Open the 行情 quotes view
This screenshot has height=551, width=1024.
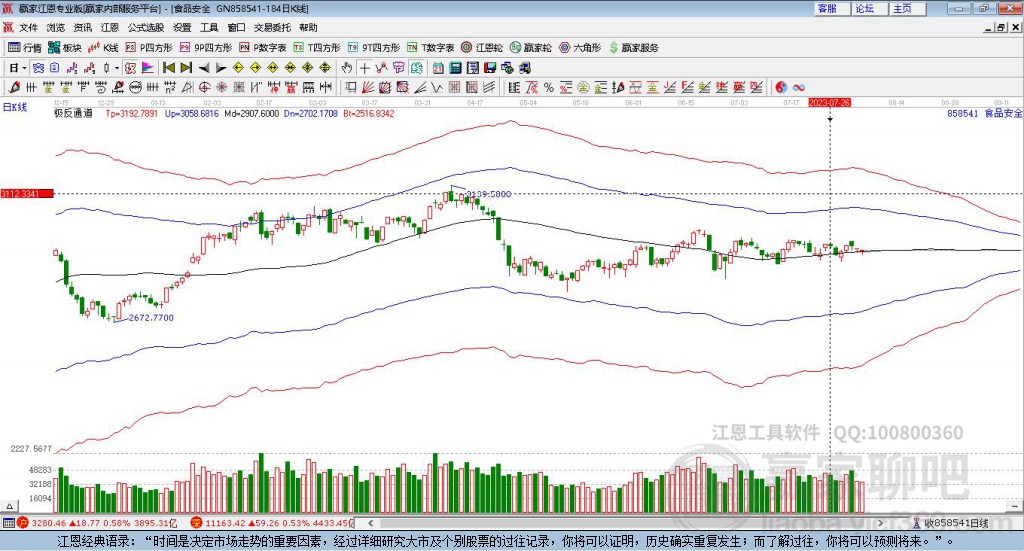coord(25,47)
